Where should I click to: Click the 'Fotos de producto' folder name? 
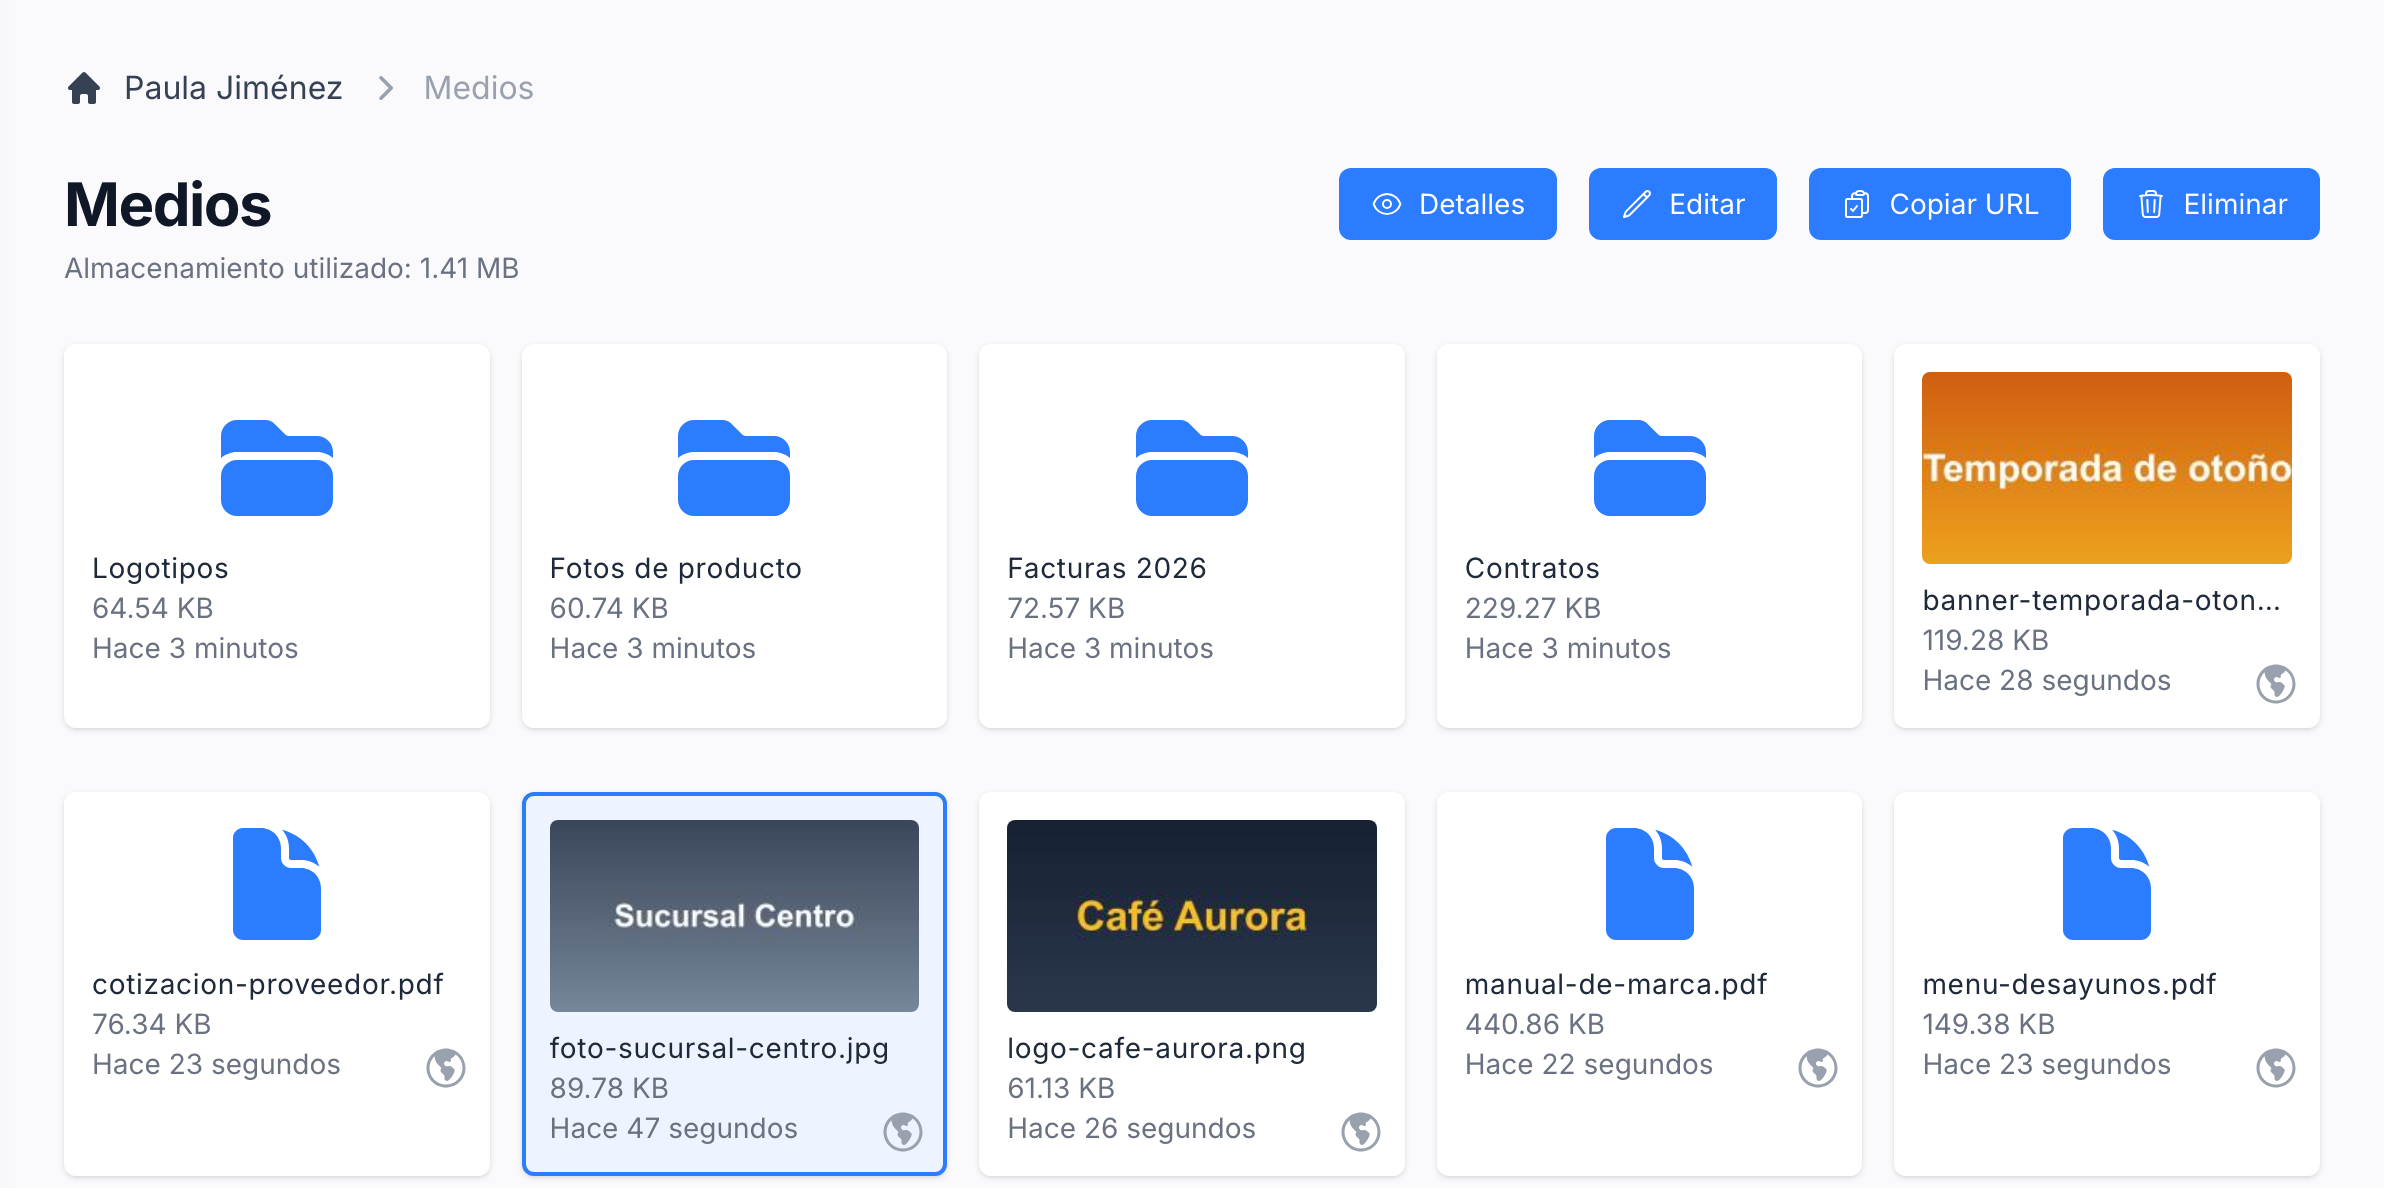pos(676,568)
